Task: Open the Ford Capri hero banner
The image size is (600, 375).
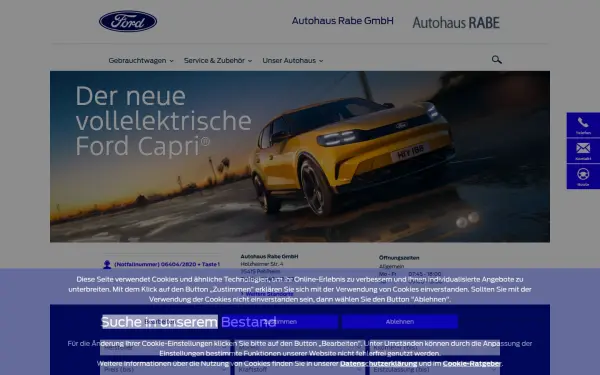Action: pyautogui.click(x=300, y=157)
